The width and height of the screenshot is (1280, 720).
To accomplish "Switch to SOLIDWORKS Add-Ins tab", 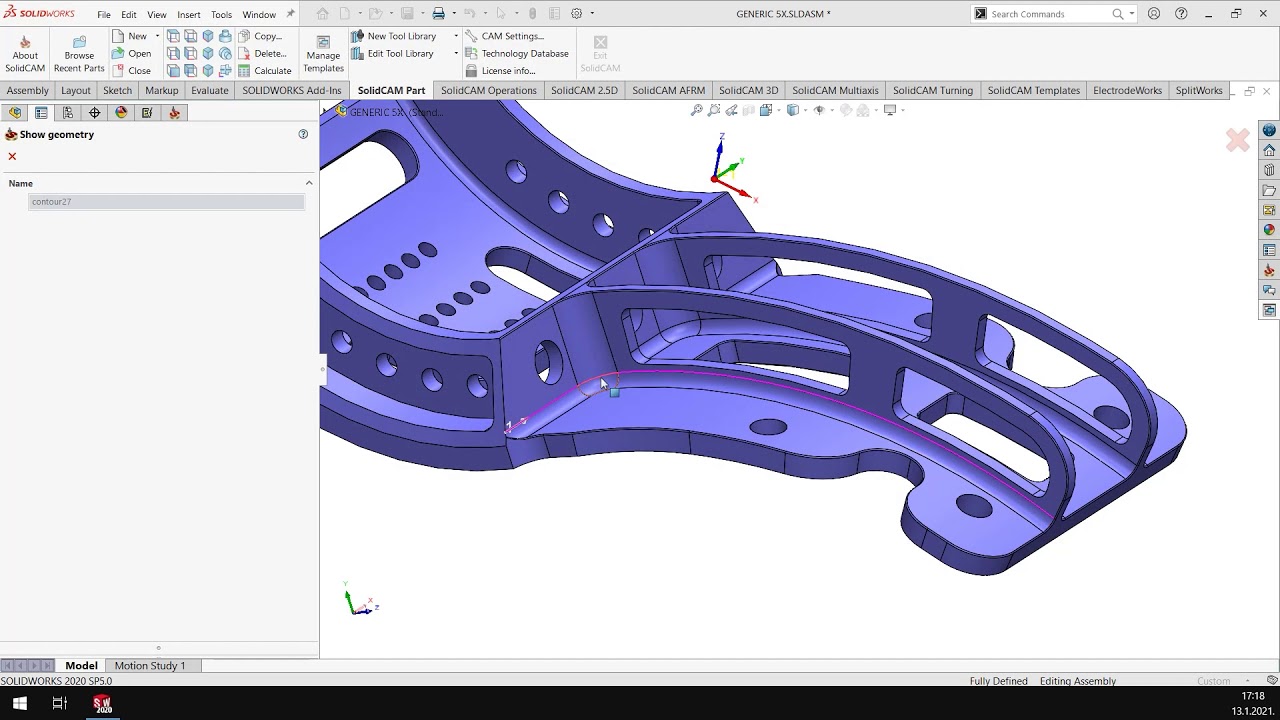I will (291, 90).
